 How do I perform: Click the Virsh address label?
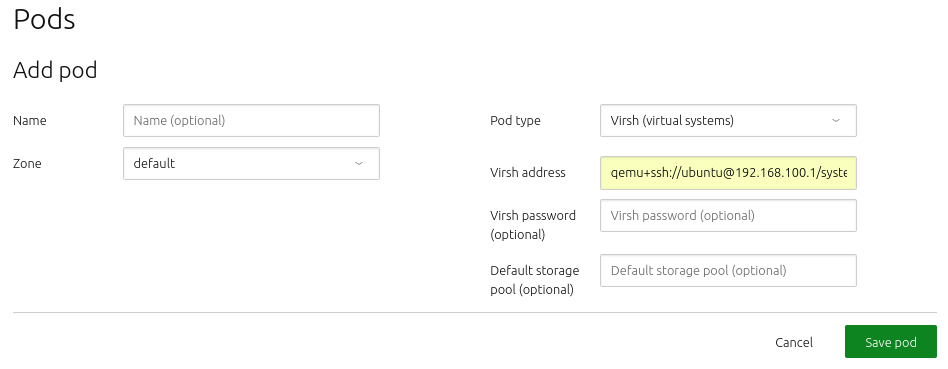coord(528,172)
